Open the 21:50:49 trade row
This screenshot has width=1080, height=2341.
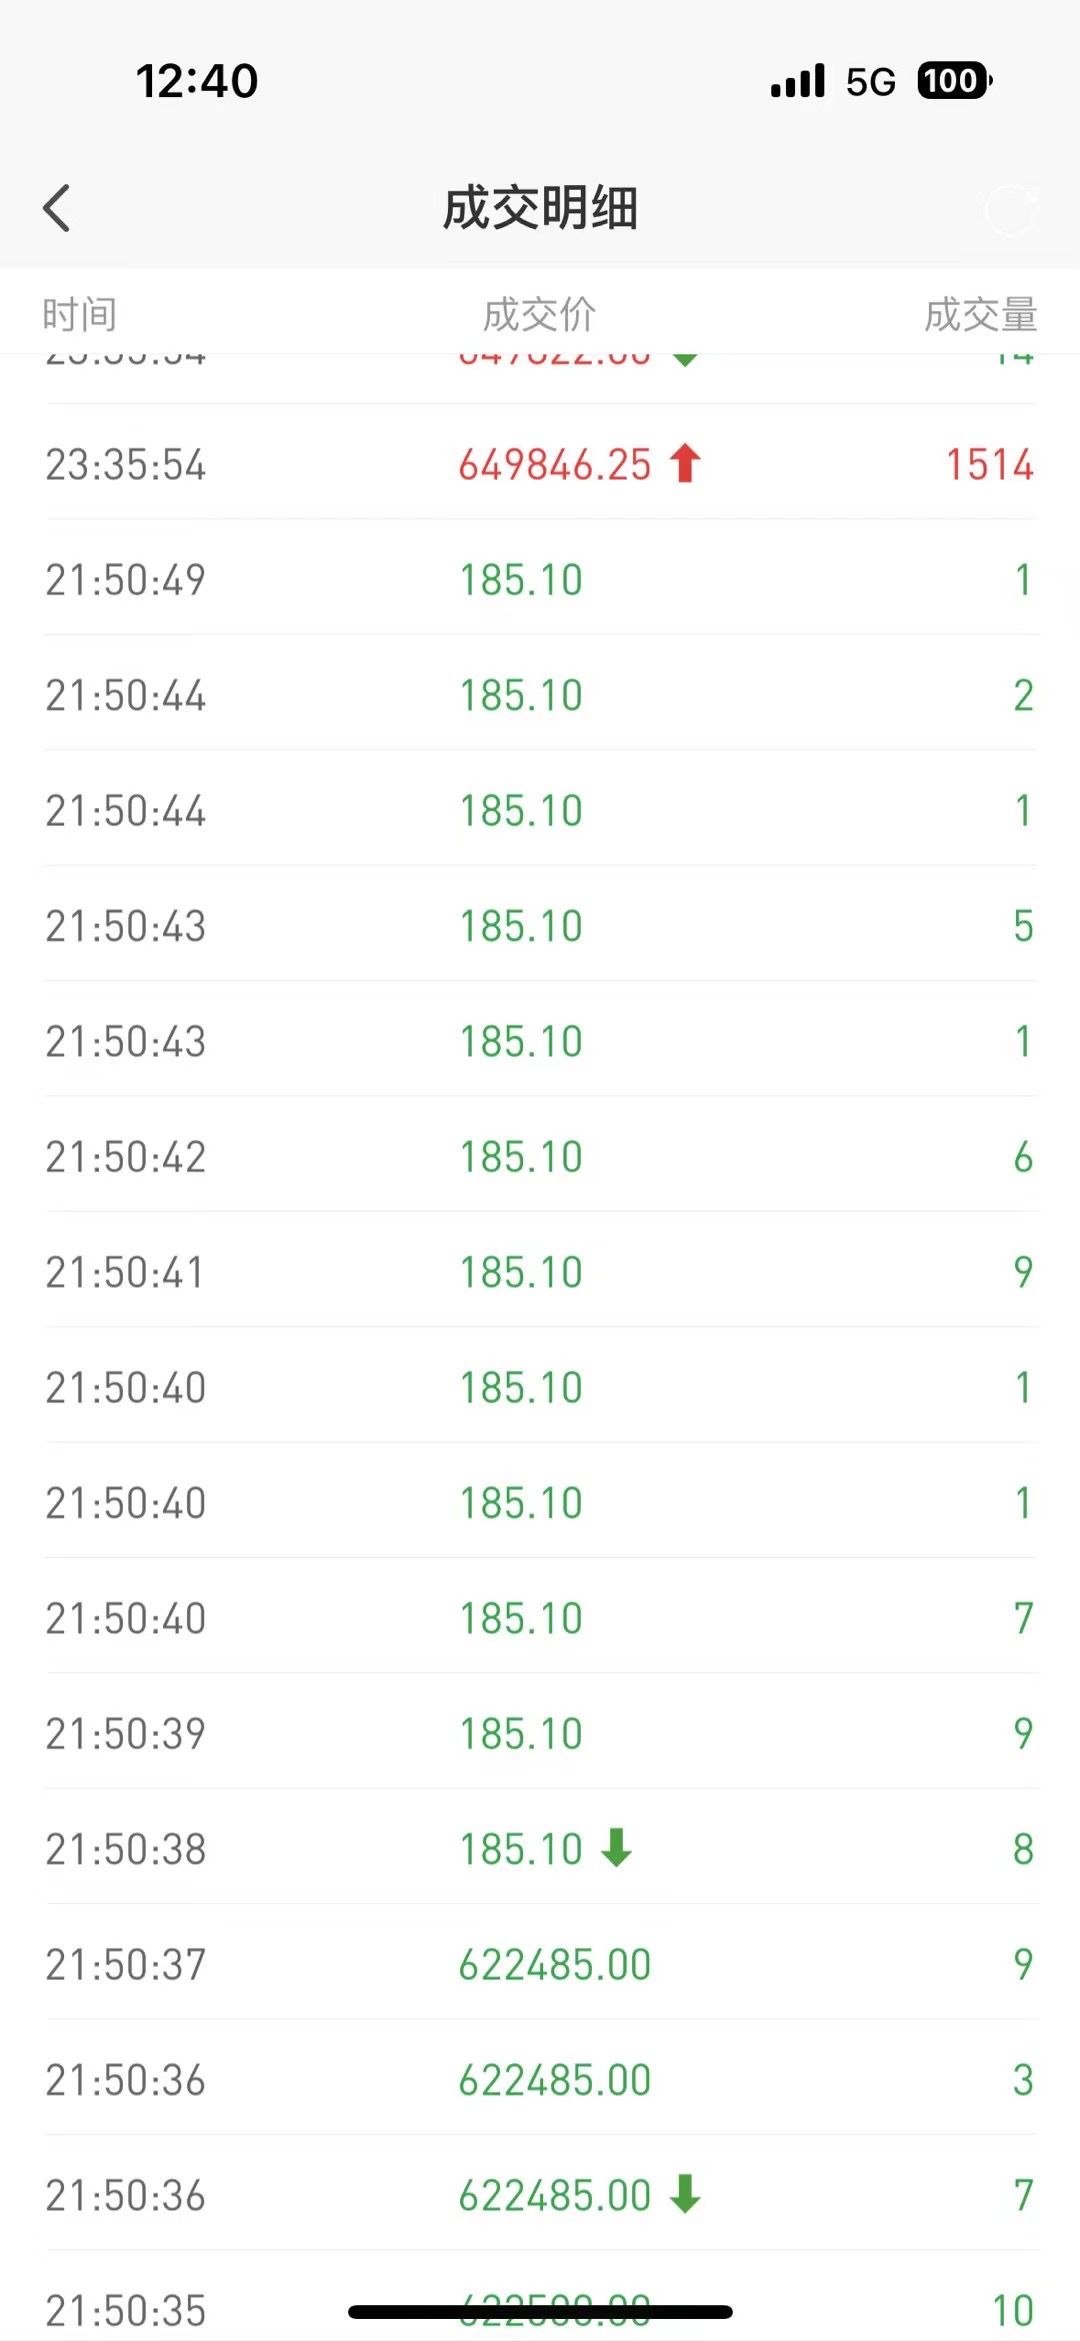point(540,578)
